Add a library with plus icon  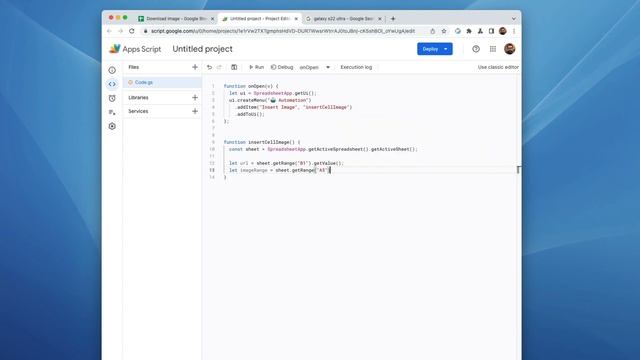pyautogui.click(x=195, y=98)
